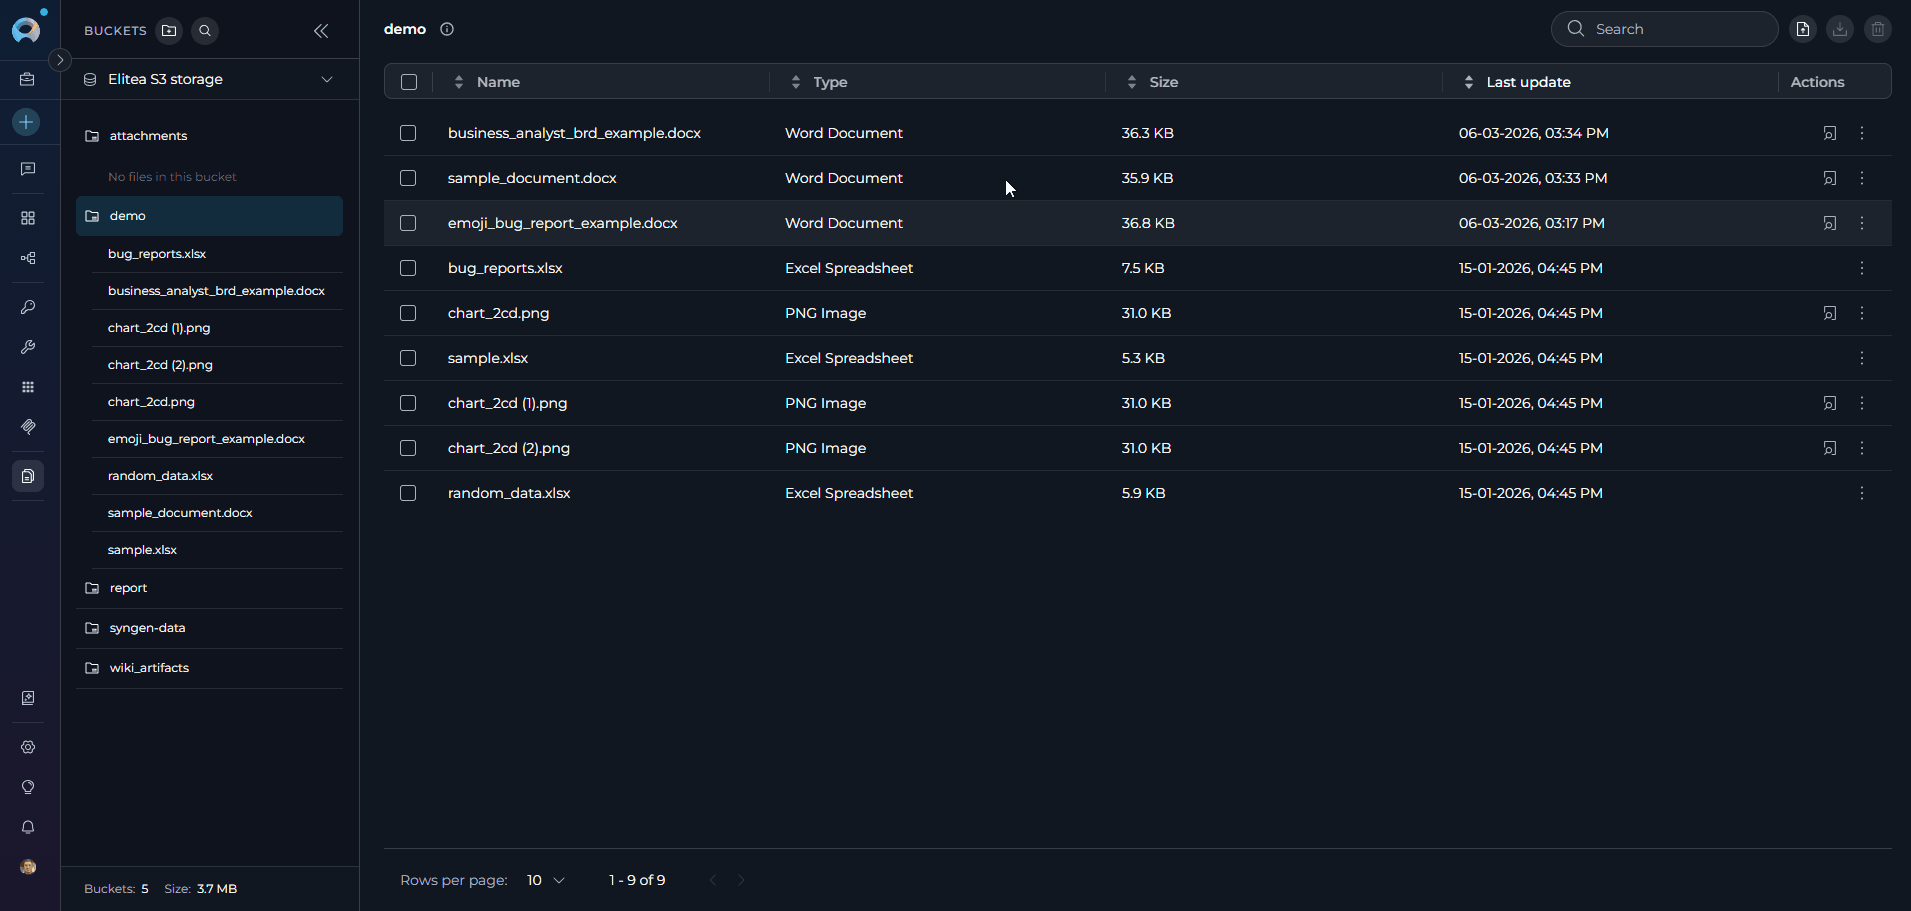
Task: Collapse the buckets sidebar panel
Action: pos(321,31)
